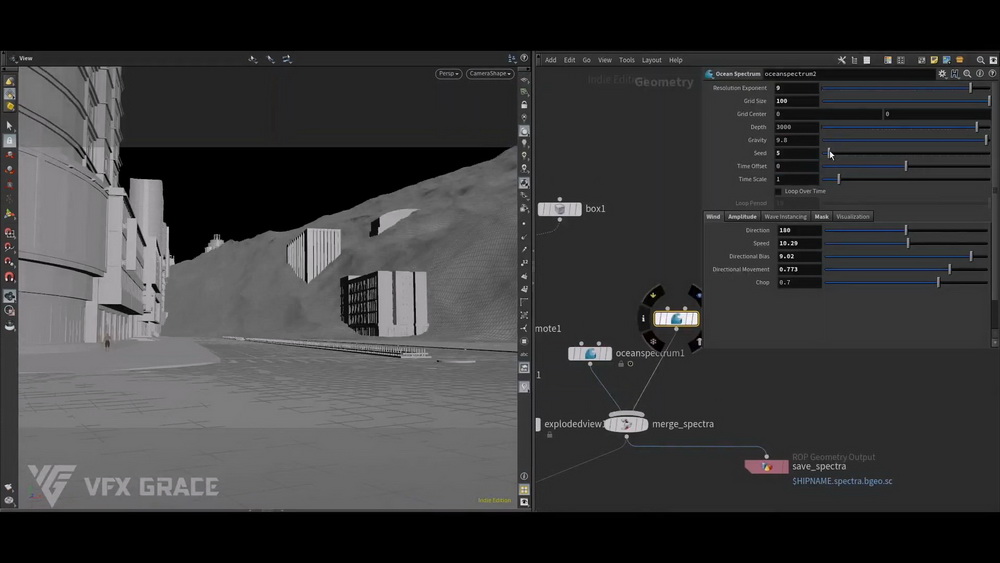
Task: Click the Seed slider track
Action: click(906, 153)
